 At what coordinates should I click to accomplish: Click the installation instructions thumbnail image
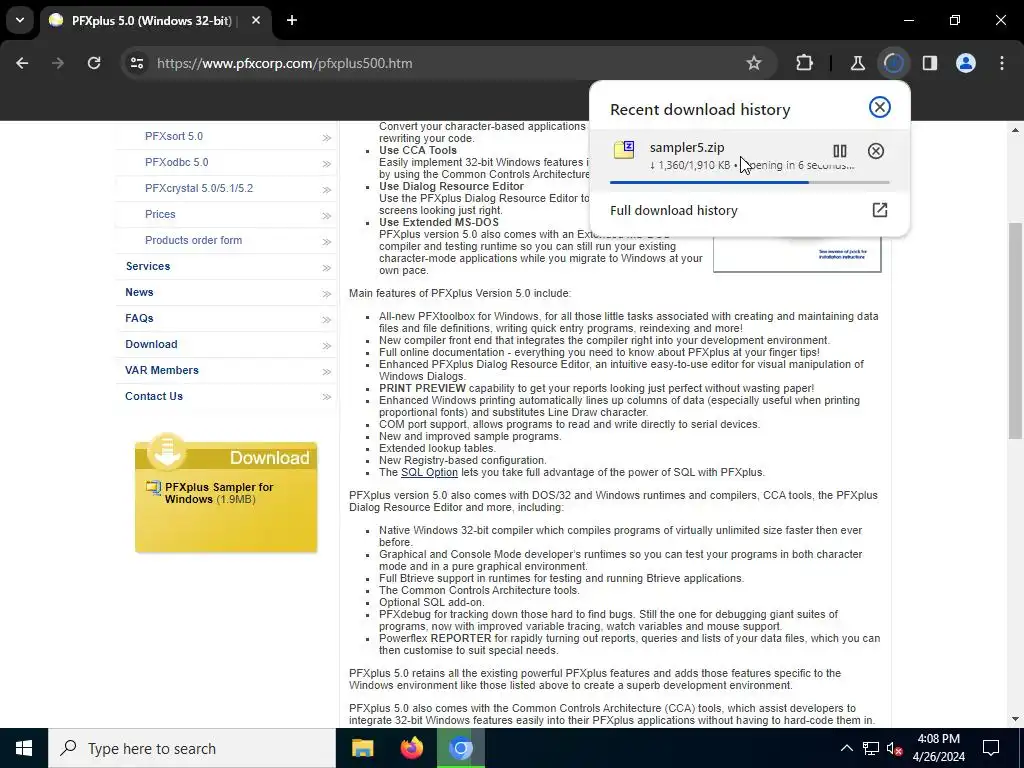[797, 253]
